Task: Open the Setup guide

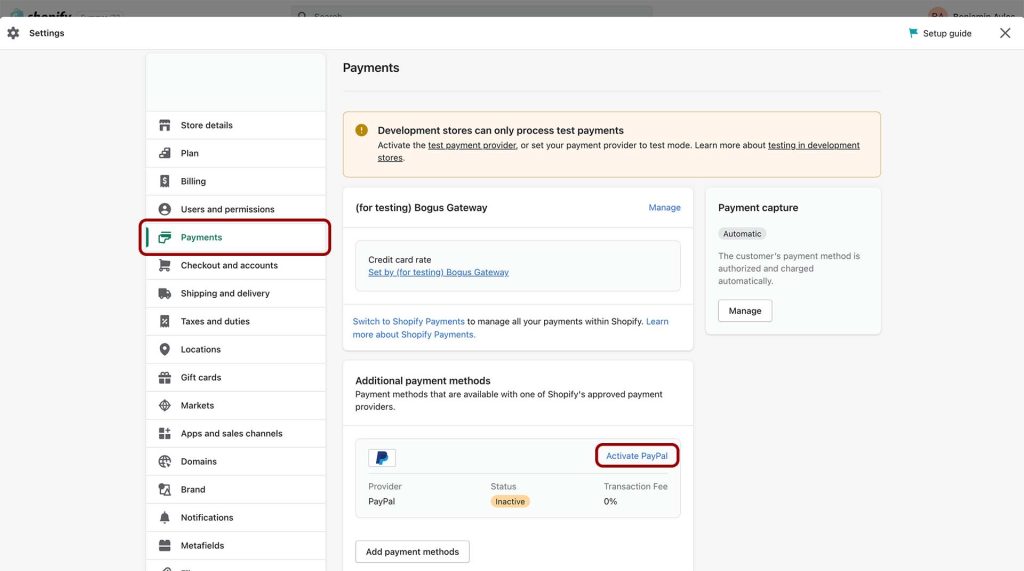Action: point(939,33)
